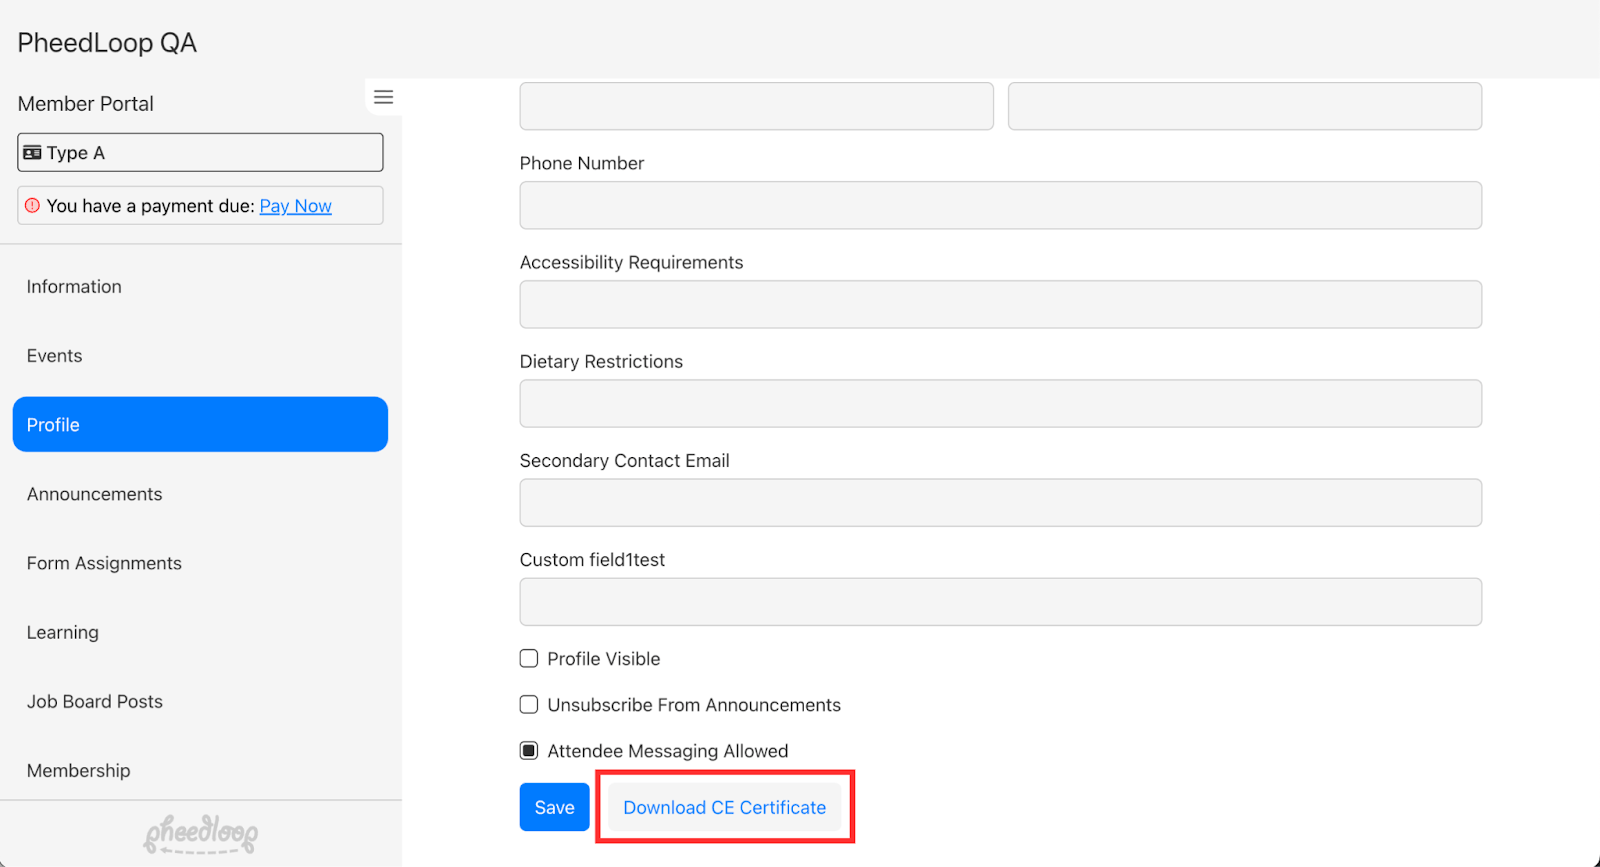Click the red payment due alert icon

pos(32,205)
